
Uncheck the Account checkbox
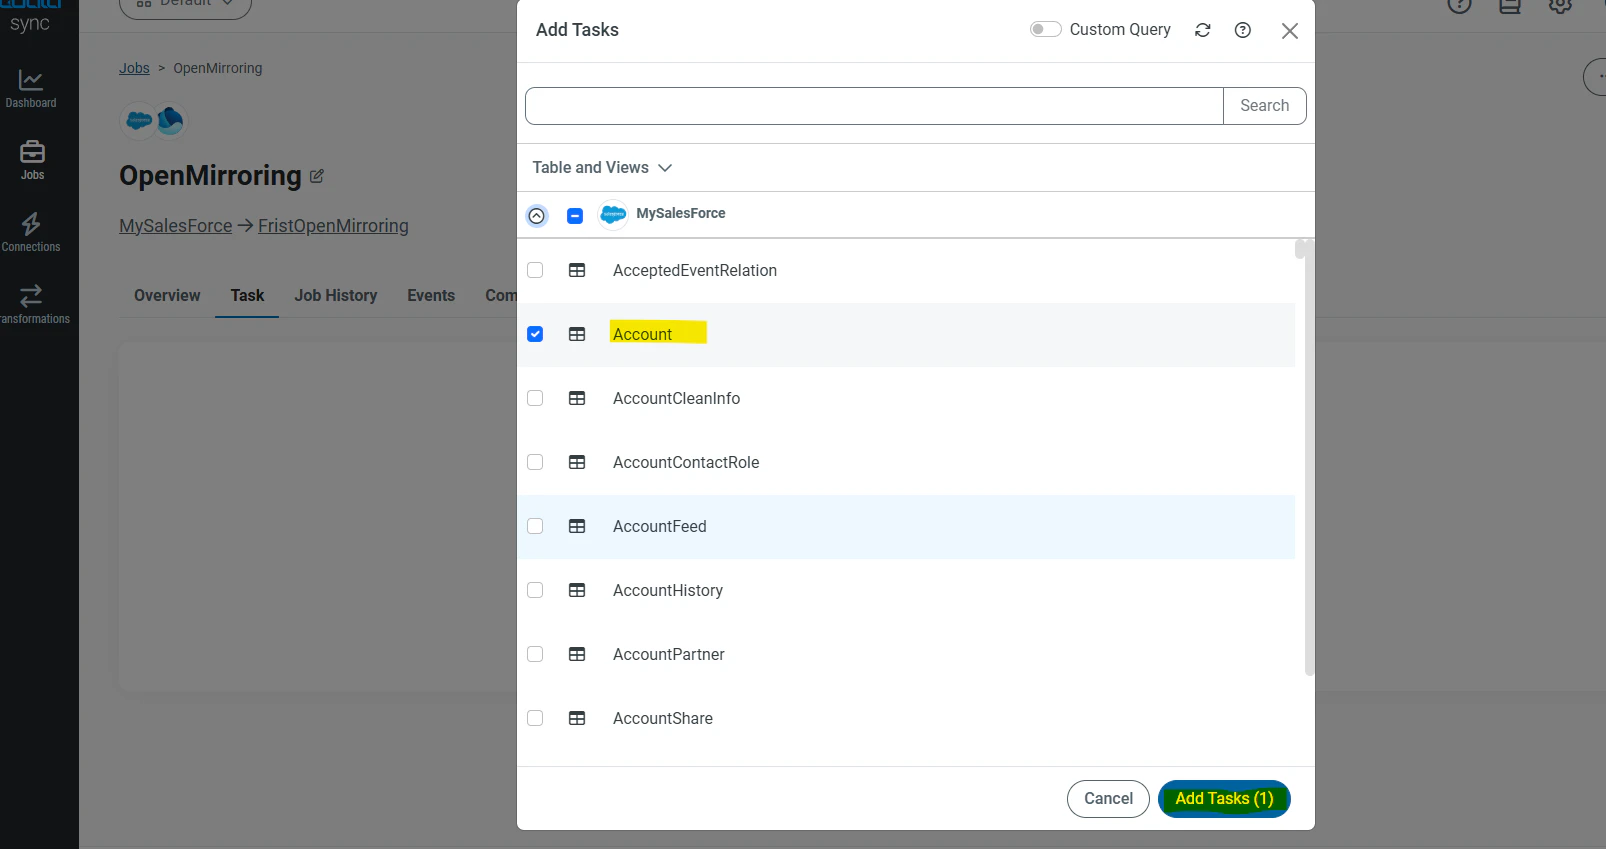535,334
